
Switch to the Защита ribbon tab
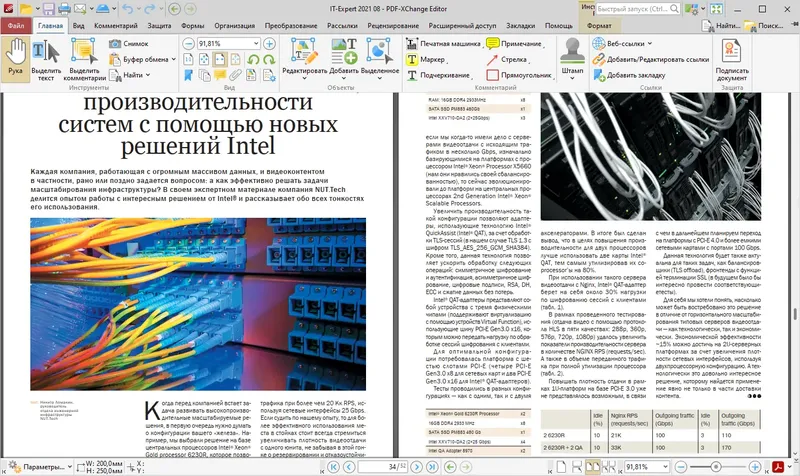[x=159, y=26]
